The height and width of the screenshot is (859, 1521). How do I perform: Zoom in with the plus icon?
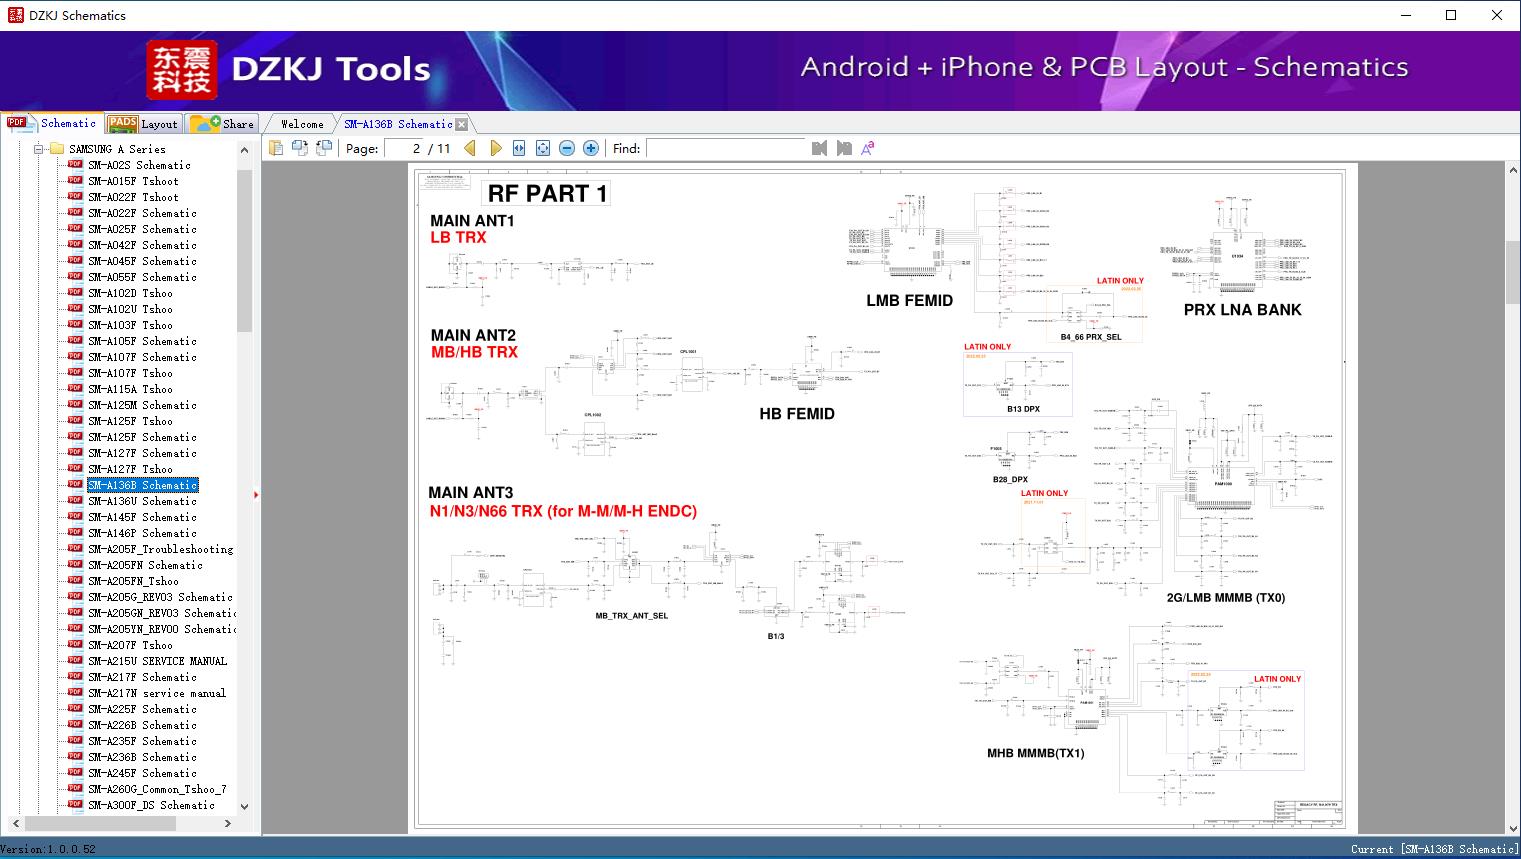[591, 148]
